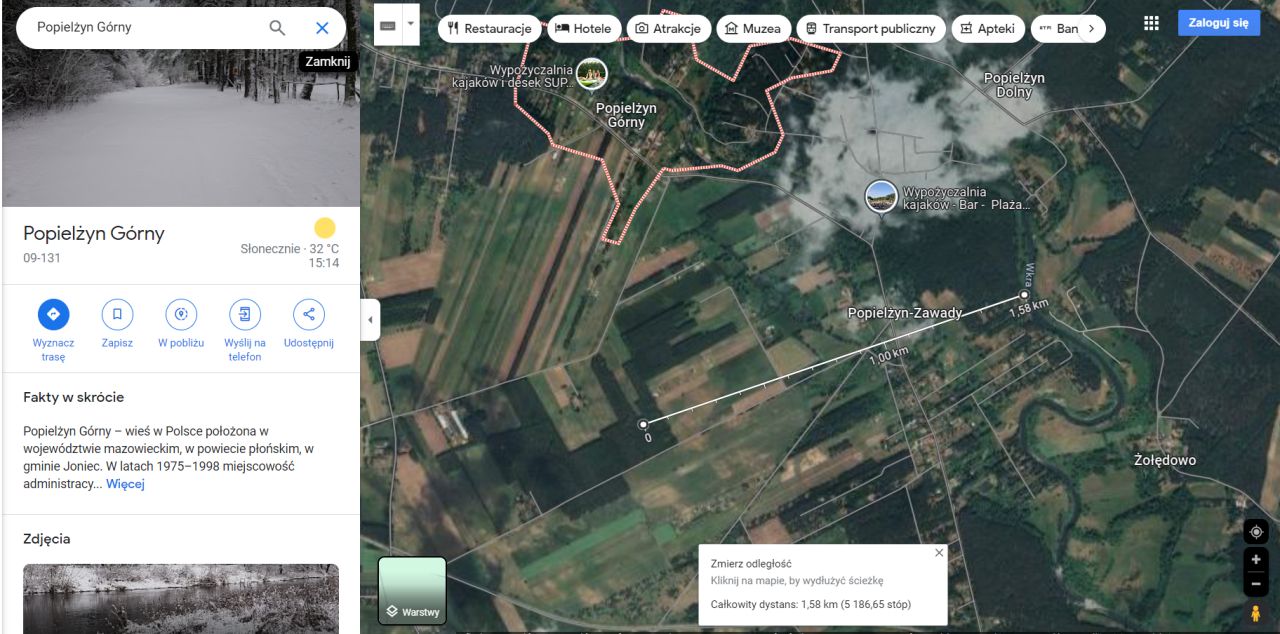Click the Zdjęcia section heading

point(47,539)
